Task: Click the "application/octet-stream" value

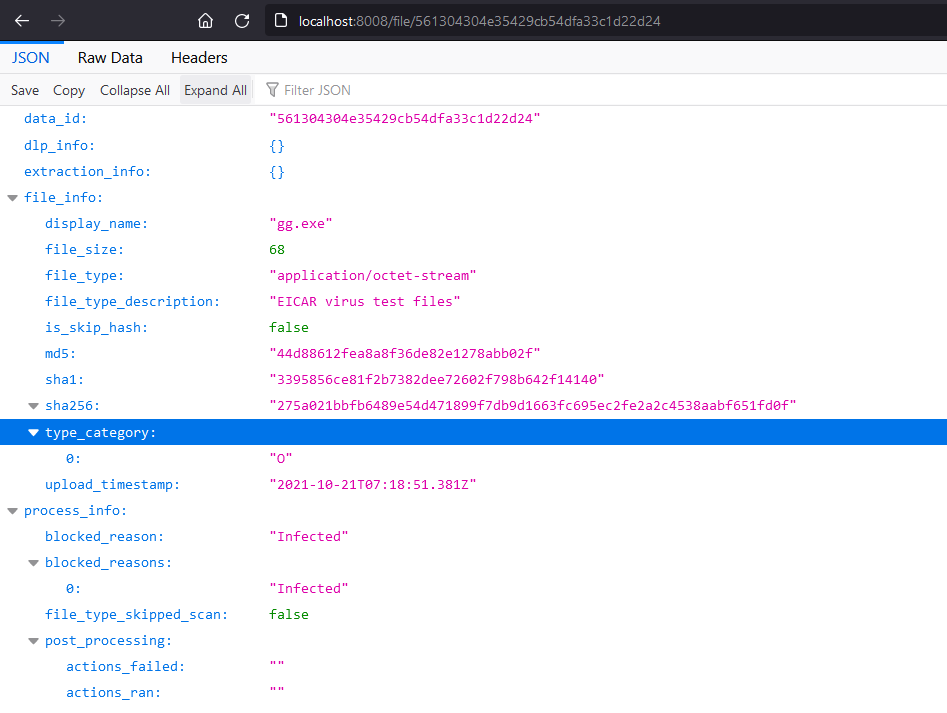Action: (x=373, y=276)
